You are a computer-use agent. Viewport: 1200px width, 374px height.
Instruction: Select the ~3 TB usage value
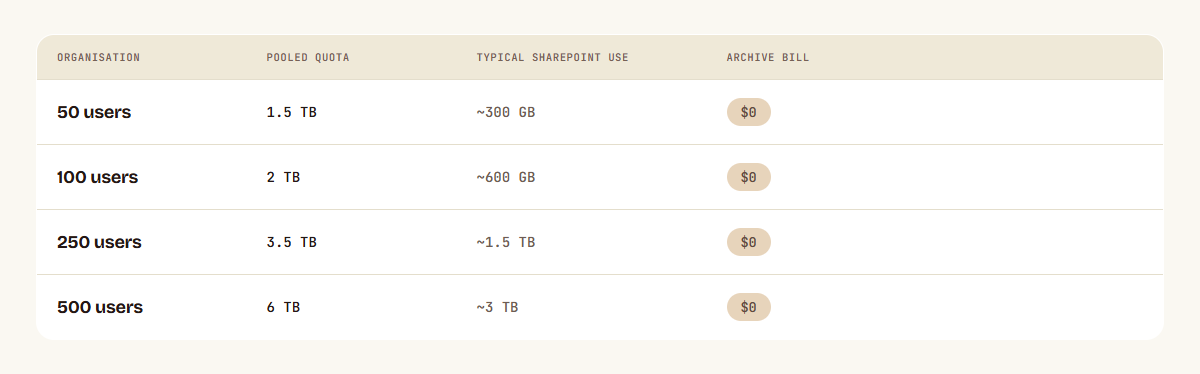click(x=497, y=307)
